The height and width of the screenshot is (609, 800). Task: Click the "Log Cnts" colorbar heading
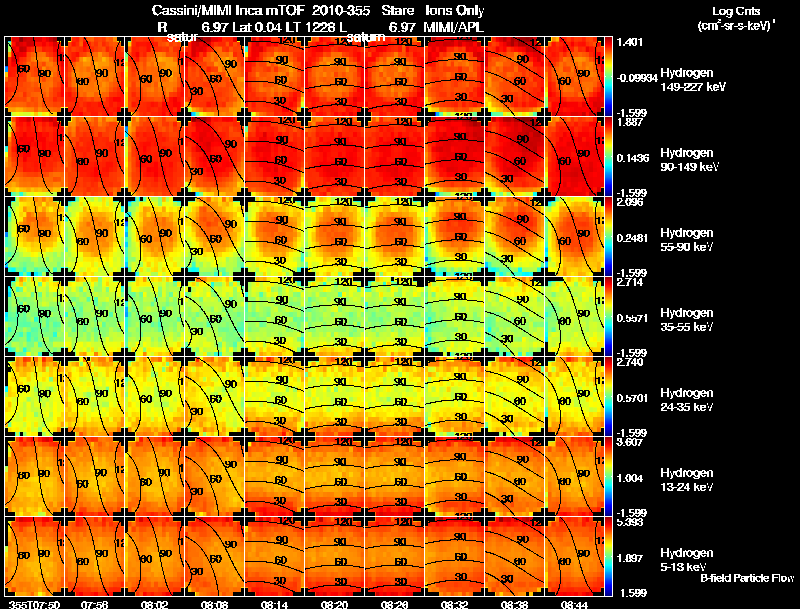click(x=736, y=11)
